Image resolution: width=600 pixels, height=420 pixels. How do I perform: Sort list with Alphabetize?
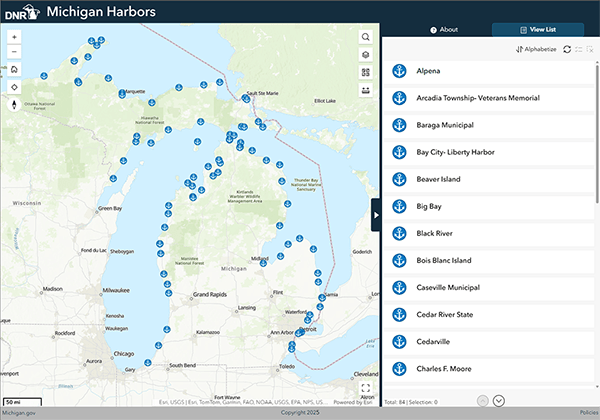coord(536,49)
